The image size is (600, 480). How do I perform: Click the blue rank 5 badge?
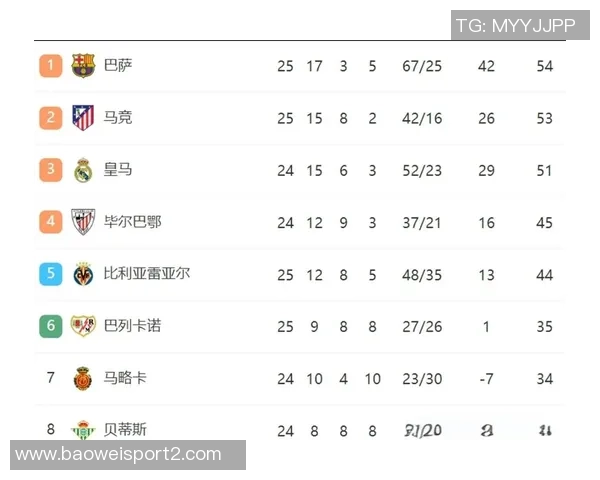[x=50, y=274]
